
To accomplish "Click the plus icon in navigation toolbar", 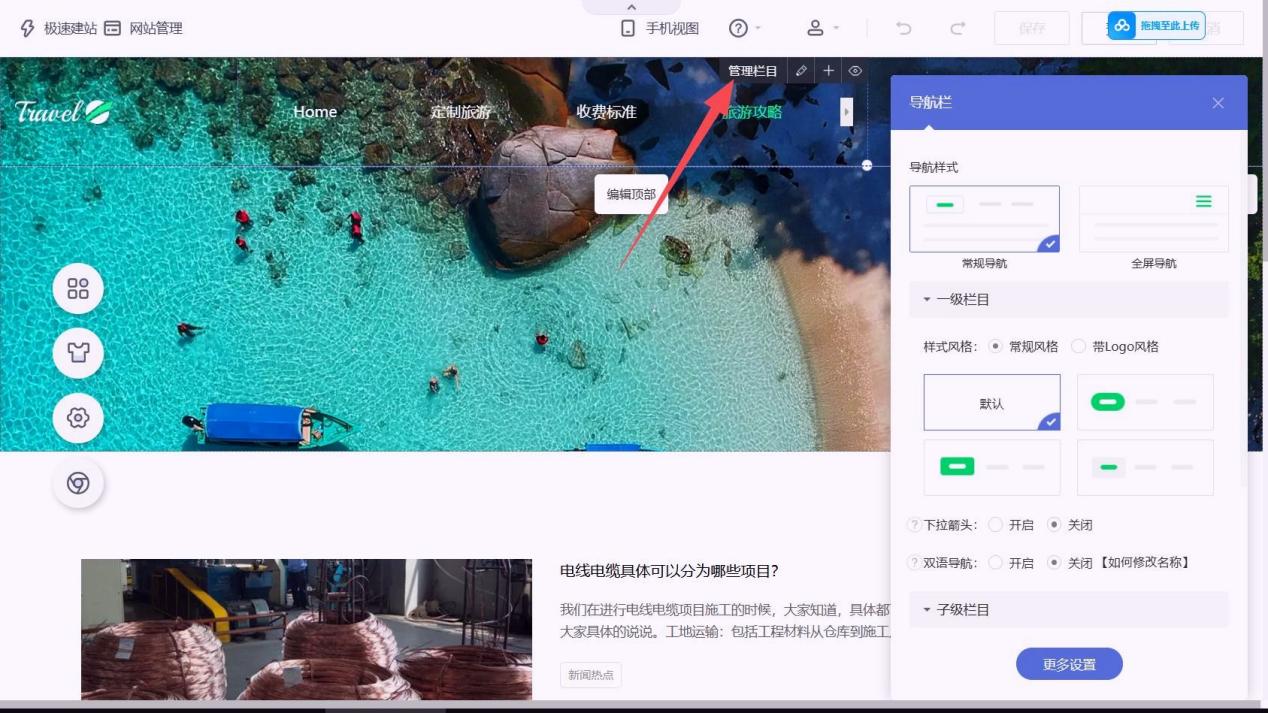I will point(828,71).
